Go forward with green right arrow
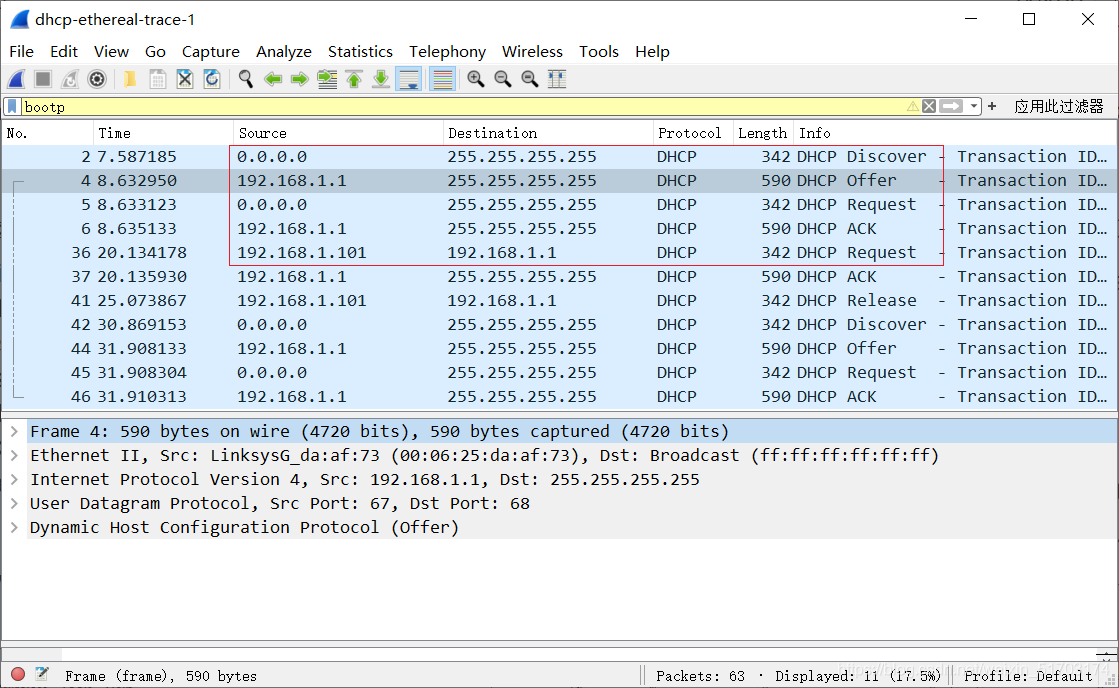 click(300, 79)
